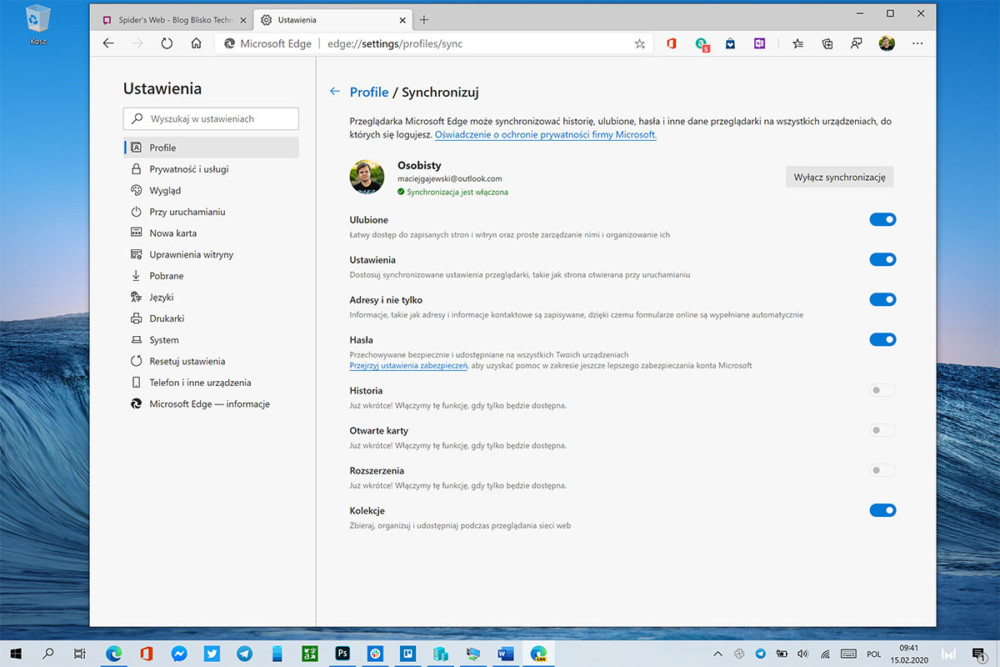The width and height of the screenshot is (1000, 667).
Task: Switch to Spider's Web browser tab
Action: [172, 20]
